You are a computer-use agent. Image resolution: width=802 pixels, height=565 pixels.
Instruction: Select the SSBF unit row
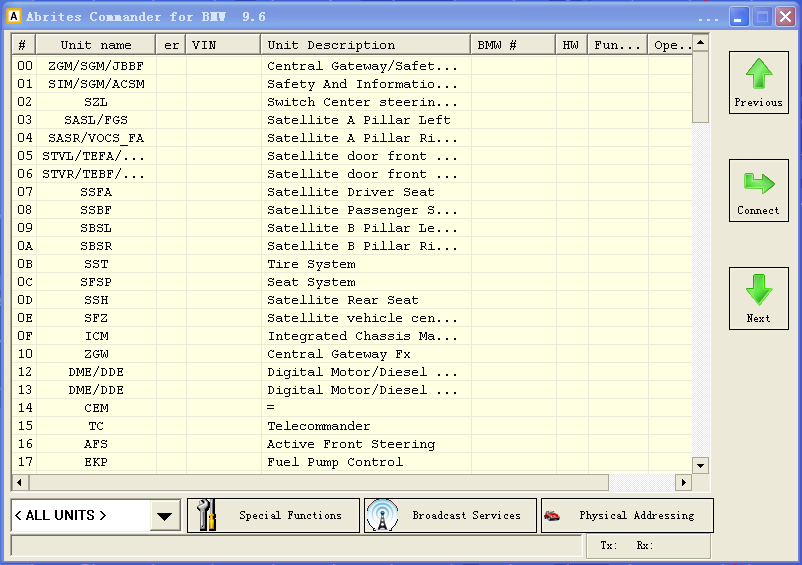click(352, 210)
